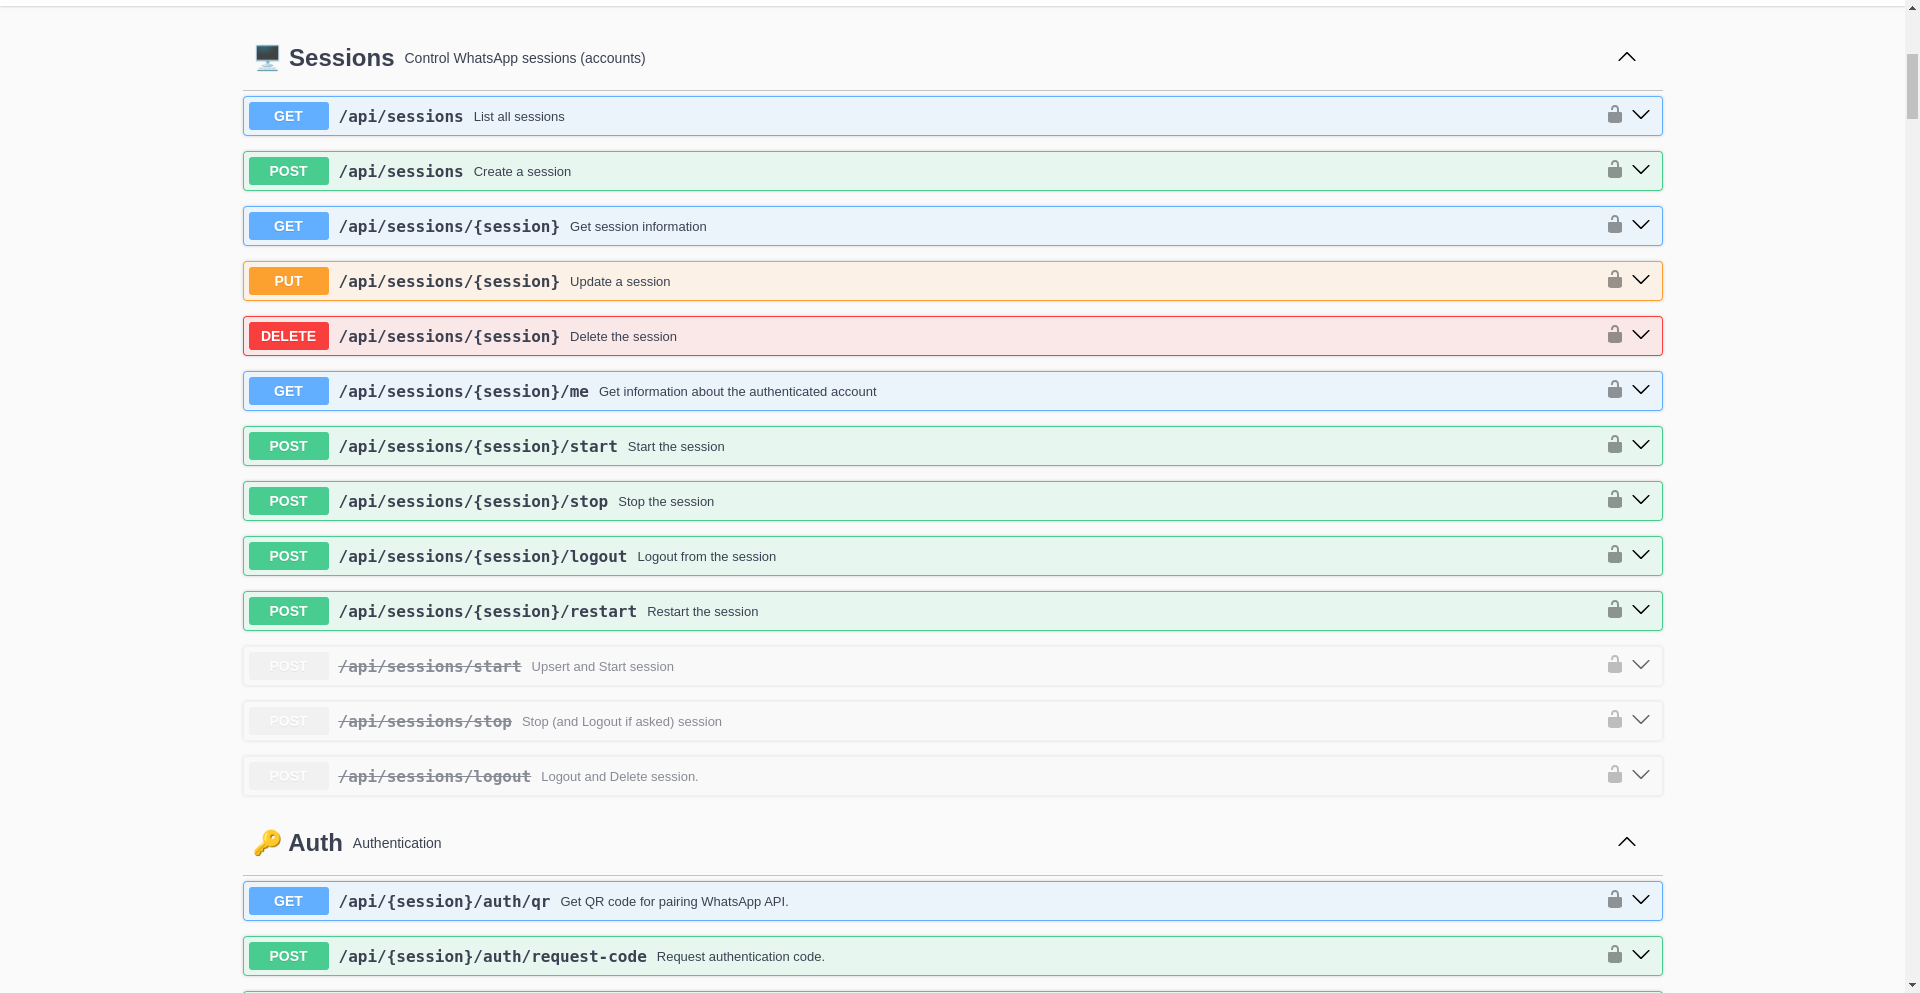Click the lock icon on POST /api/sessions/{session}/logout
Image resolution: width=1920 pixels, height=993 pixels.
point(1615,554)
